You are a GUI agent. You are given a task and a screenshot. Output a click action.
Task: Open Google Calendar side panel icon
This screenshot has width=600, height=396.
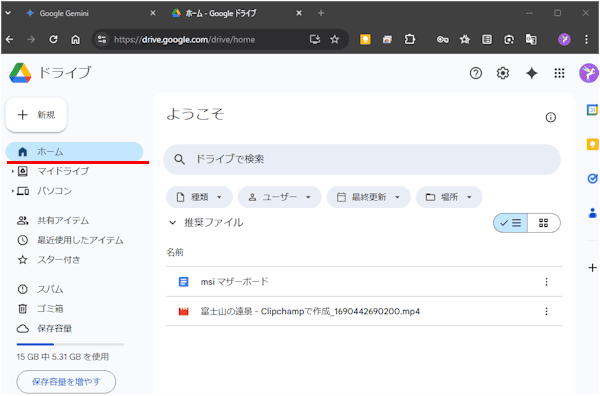(592, 110)
